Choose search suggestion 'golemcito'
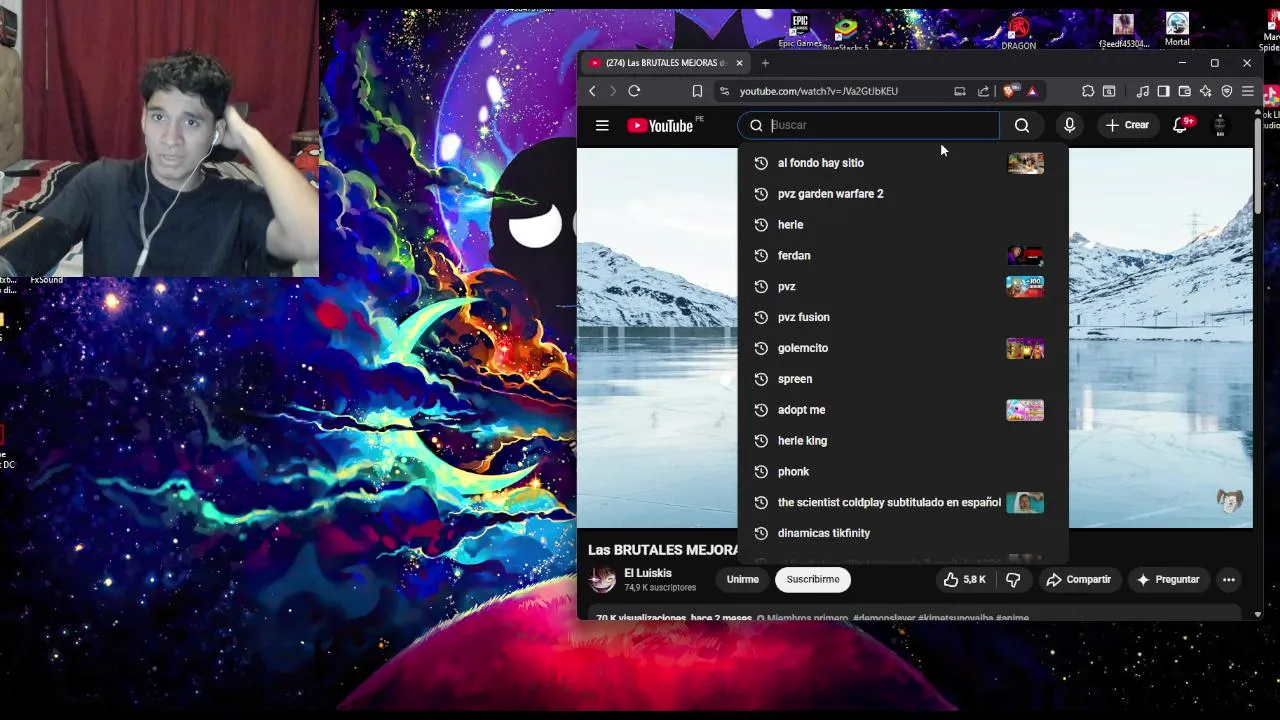This screenshot has width=1280, height=720. click(903, 348)
